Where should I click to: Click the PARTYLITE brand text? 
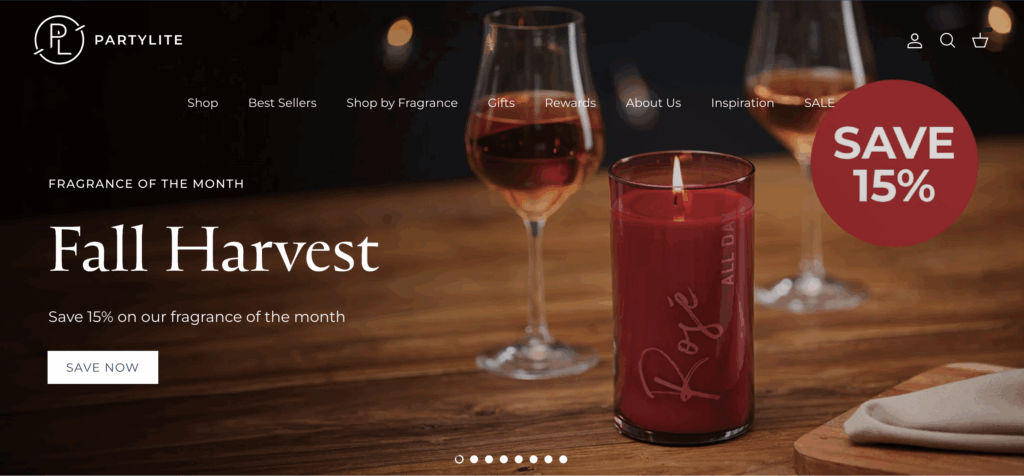pyautogui.click(x=138, y=40)
